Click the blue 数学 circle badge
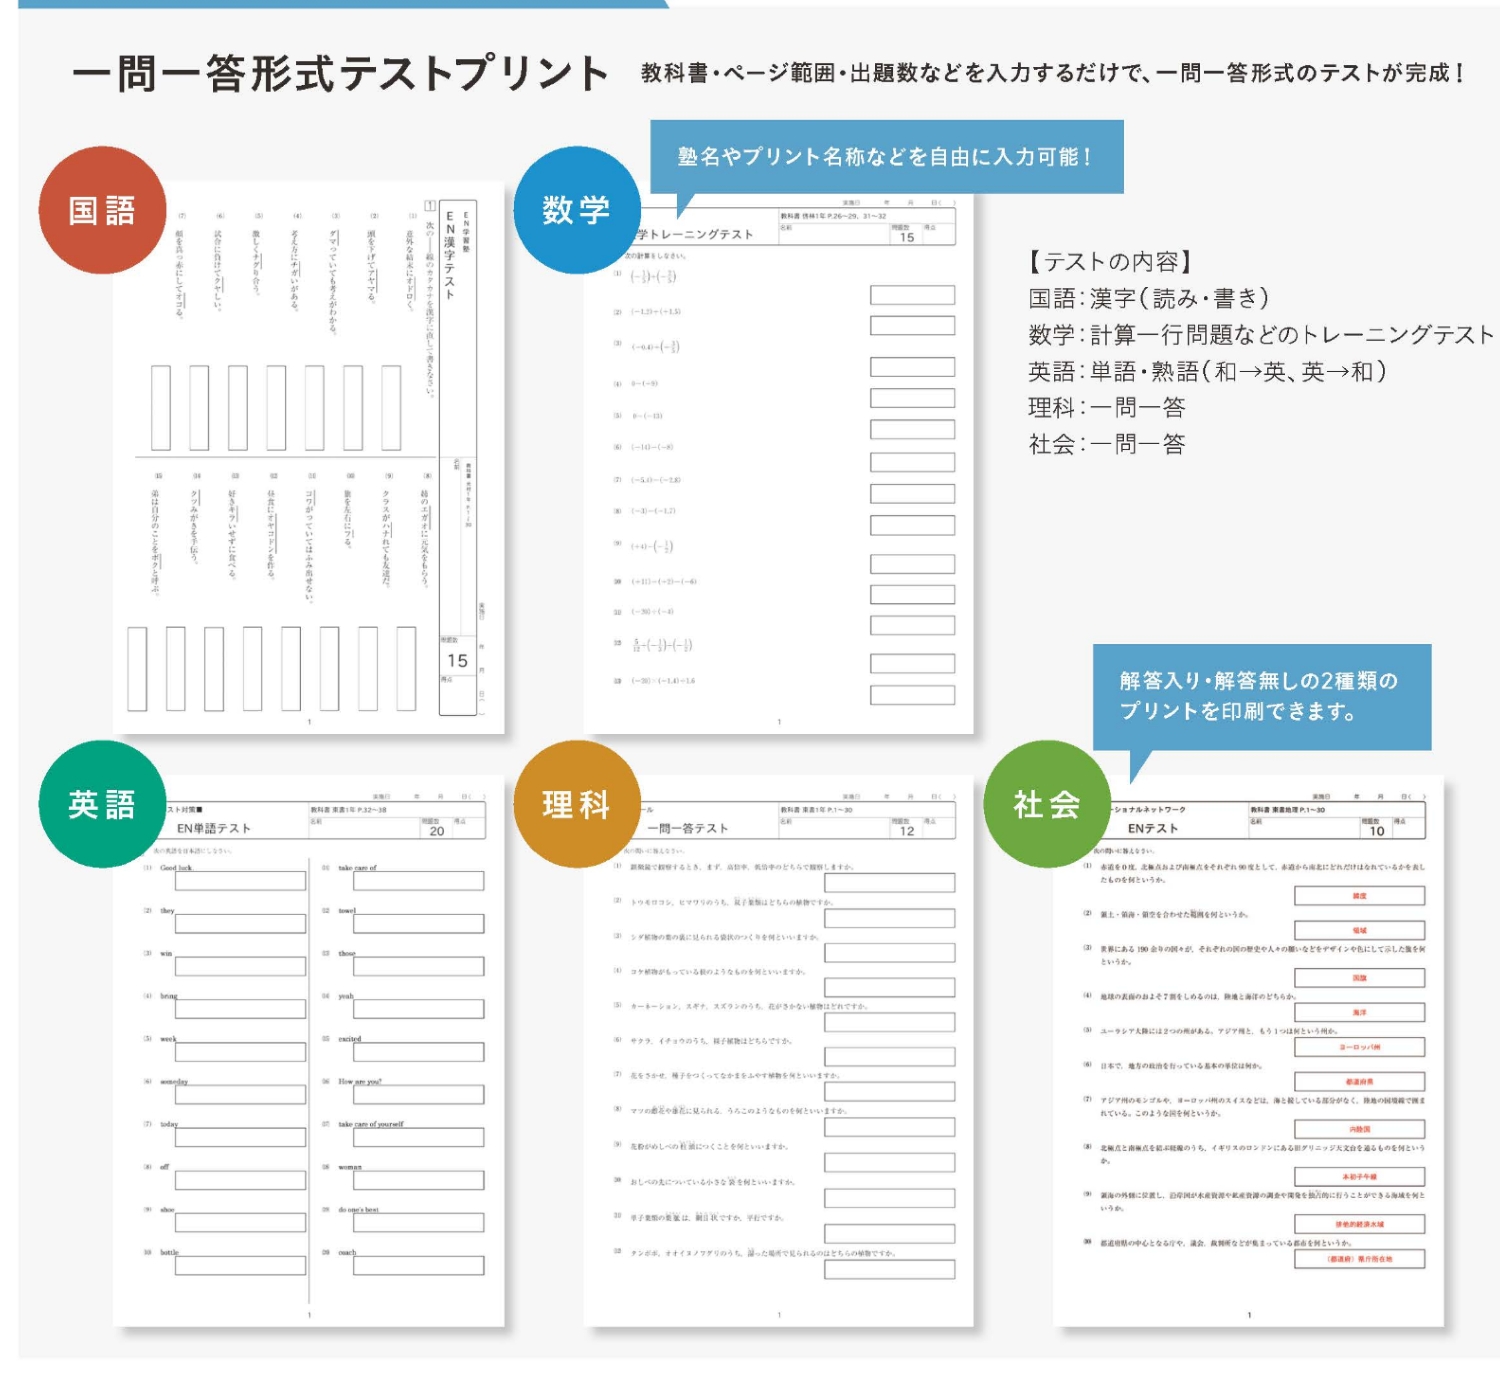 (x=576, y=210)
